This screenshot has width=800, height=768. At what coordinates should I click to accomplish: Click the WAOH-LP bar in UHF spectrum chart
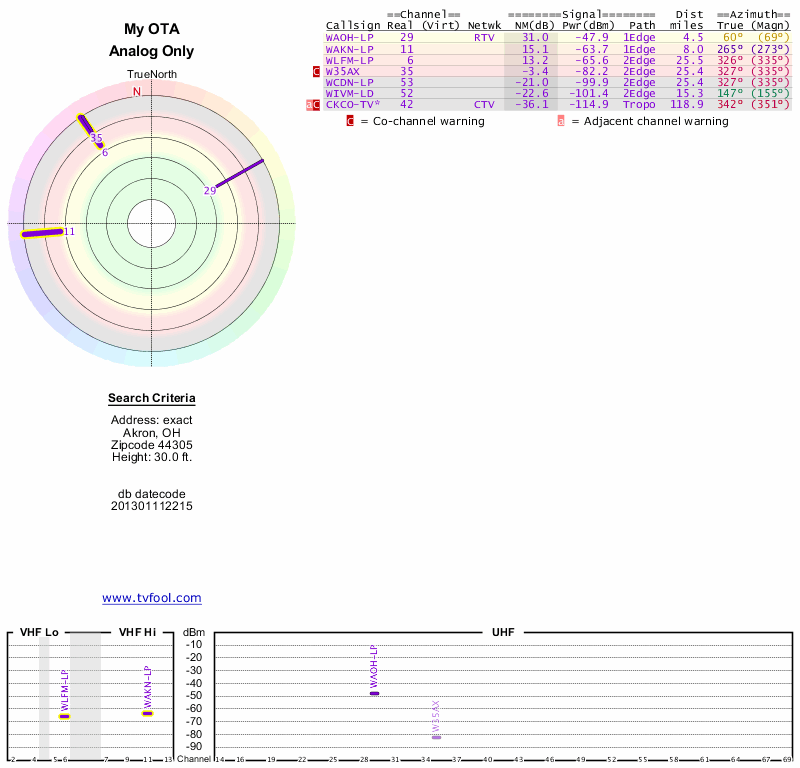pos(374,693)
